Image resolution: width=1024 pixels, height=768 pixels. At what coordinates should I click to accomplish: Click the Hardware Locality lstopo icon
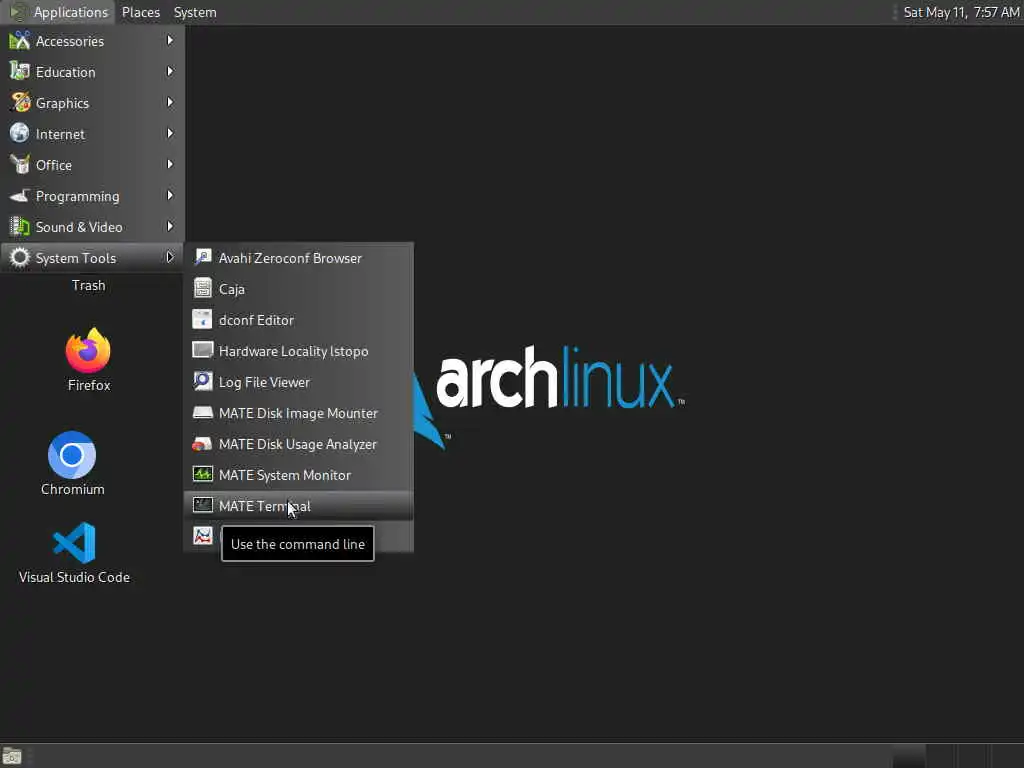[203, 350]
